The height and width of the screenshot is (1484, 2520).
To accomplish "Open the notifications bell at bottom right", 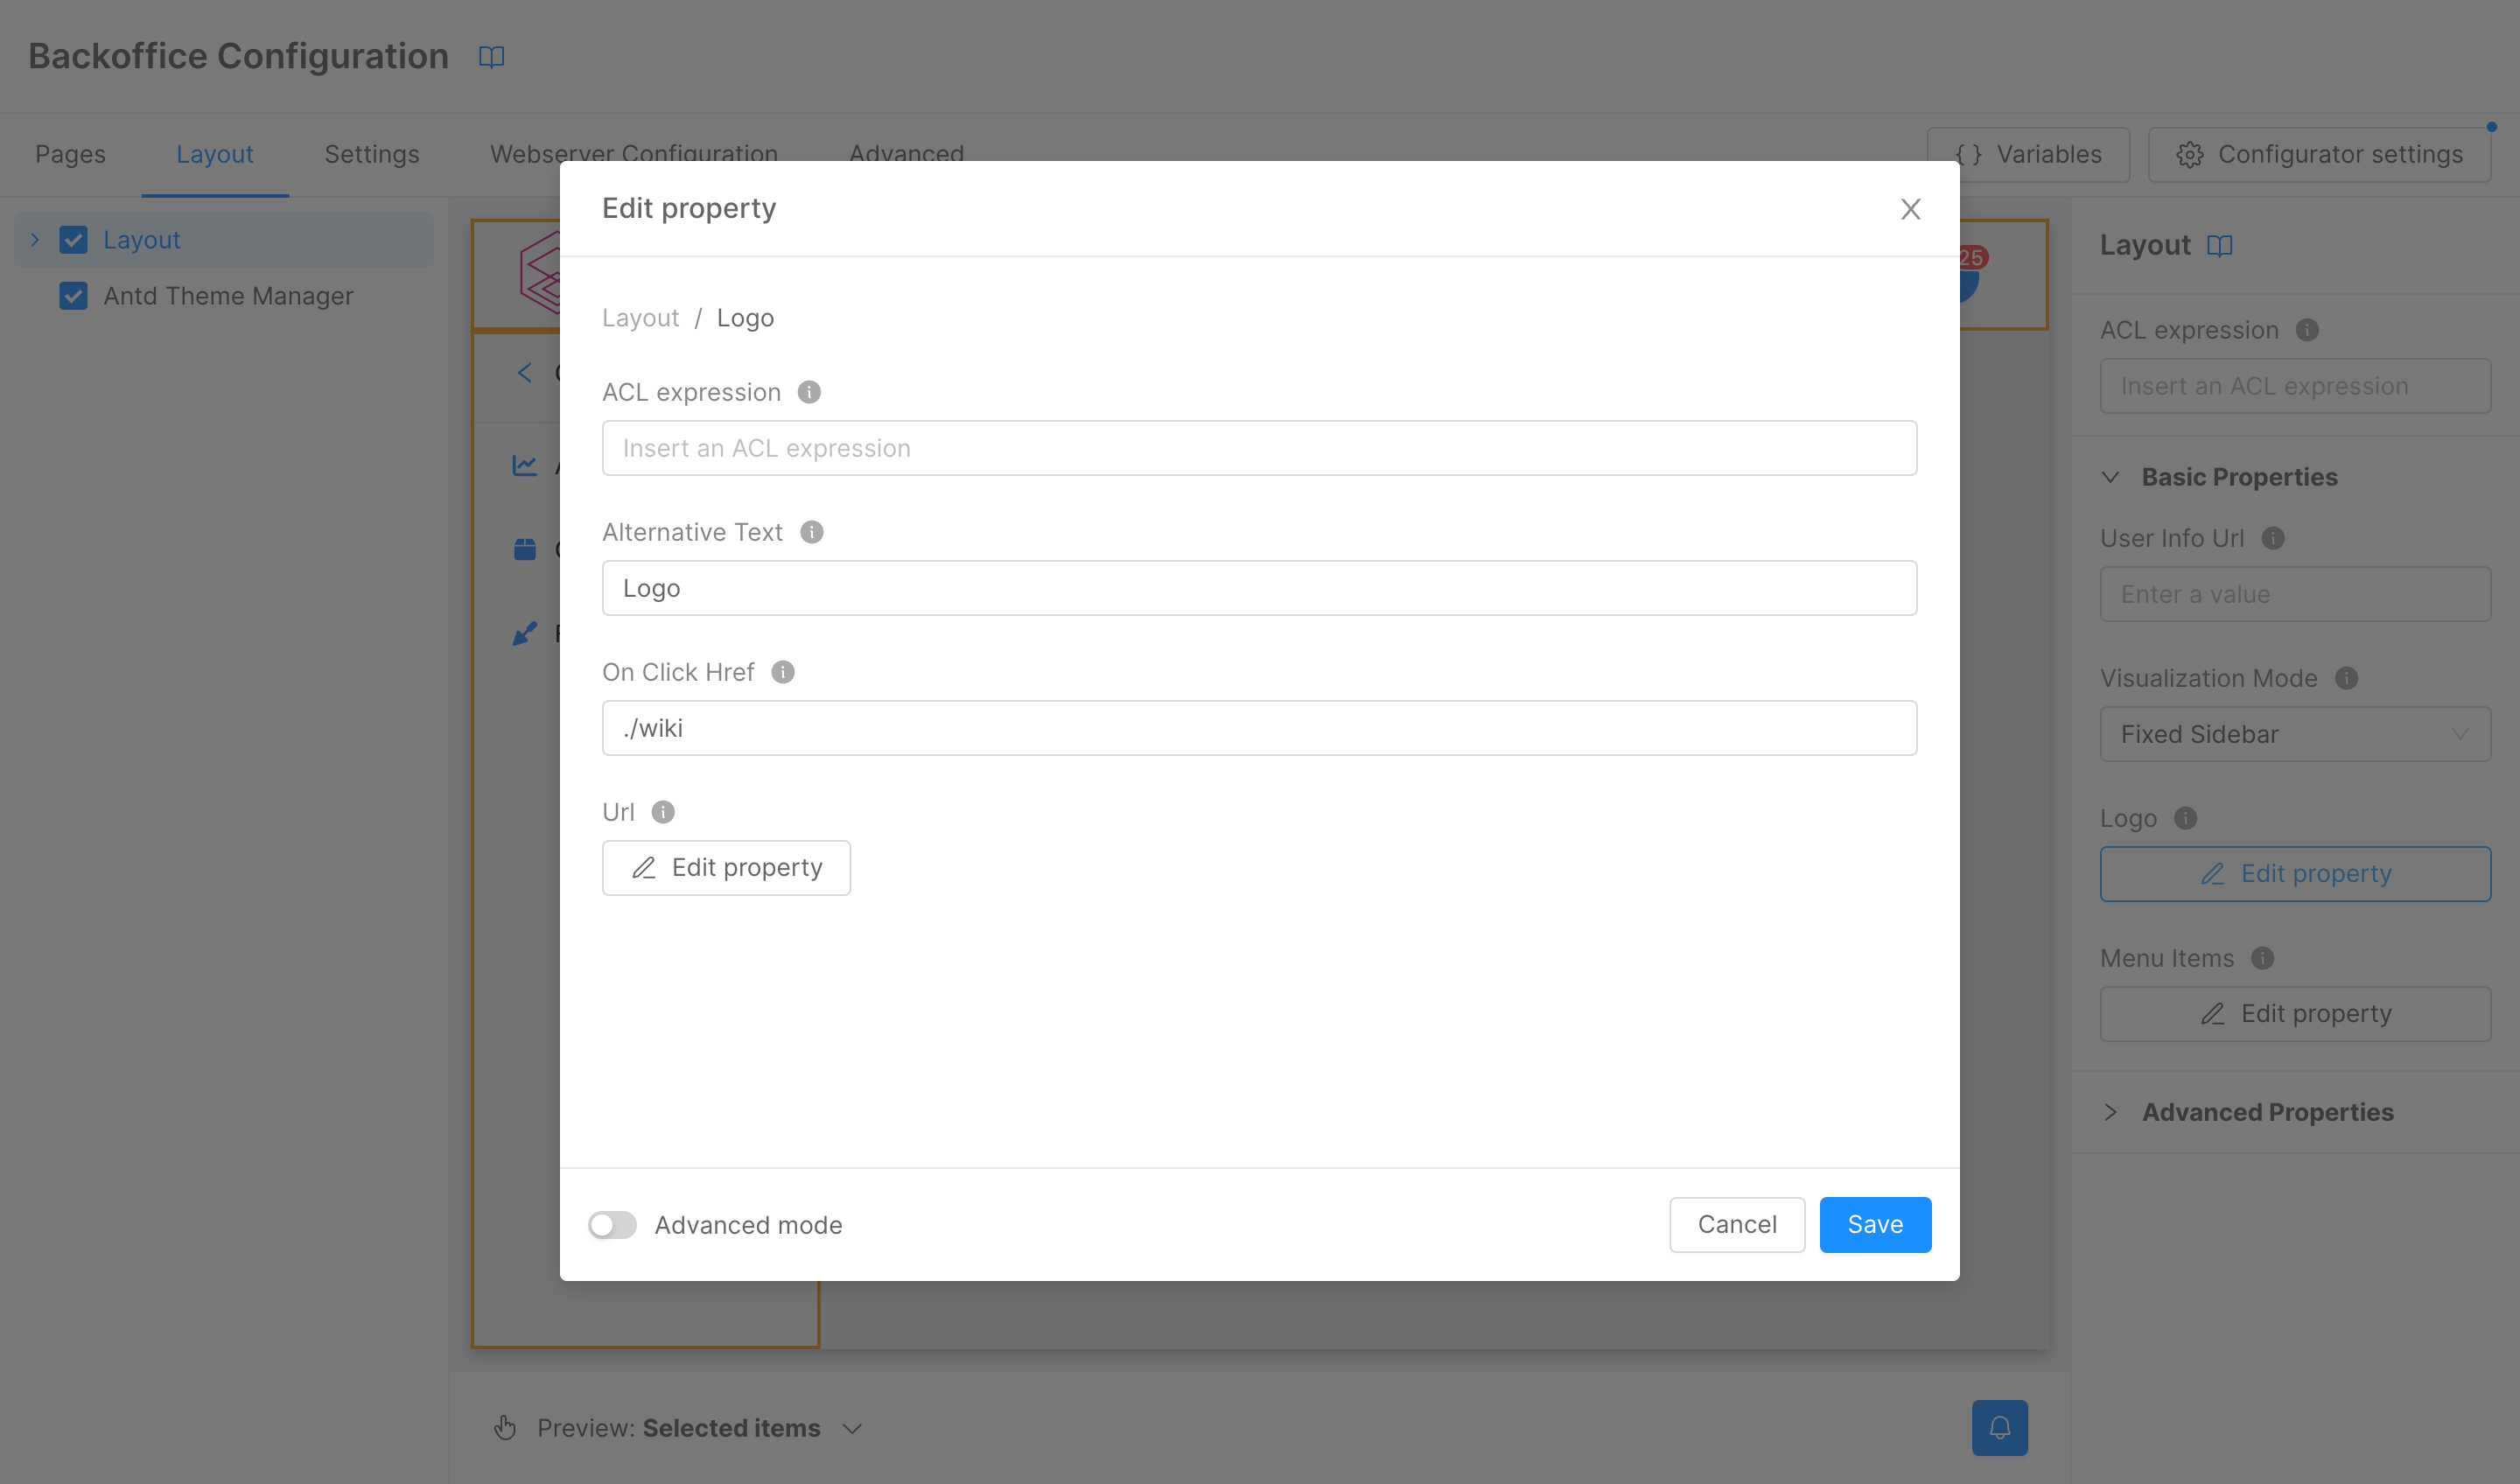I will coord(1999,1427).
